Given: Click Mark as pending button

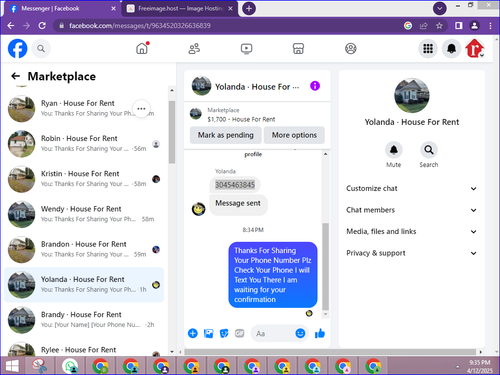Looking at the screenshot, I should click(x=226, y=135).
